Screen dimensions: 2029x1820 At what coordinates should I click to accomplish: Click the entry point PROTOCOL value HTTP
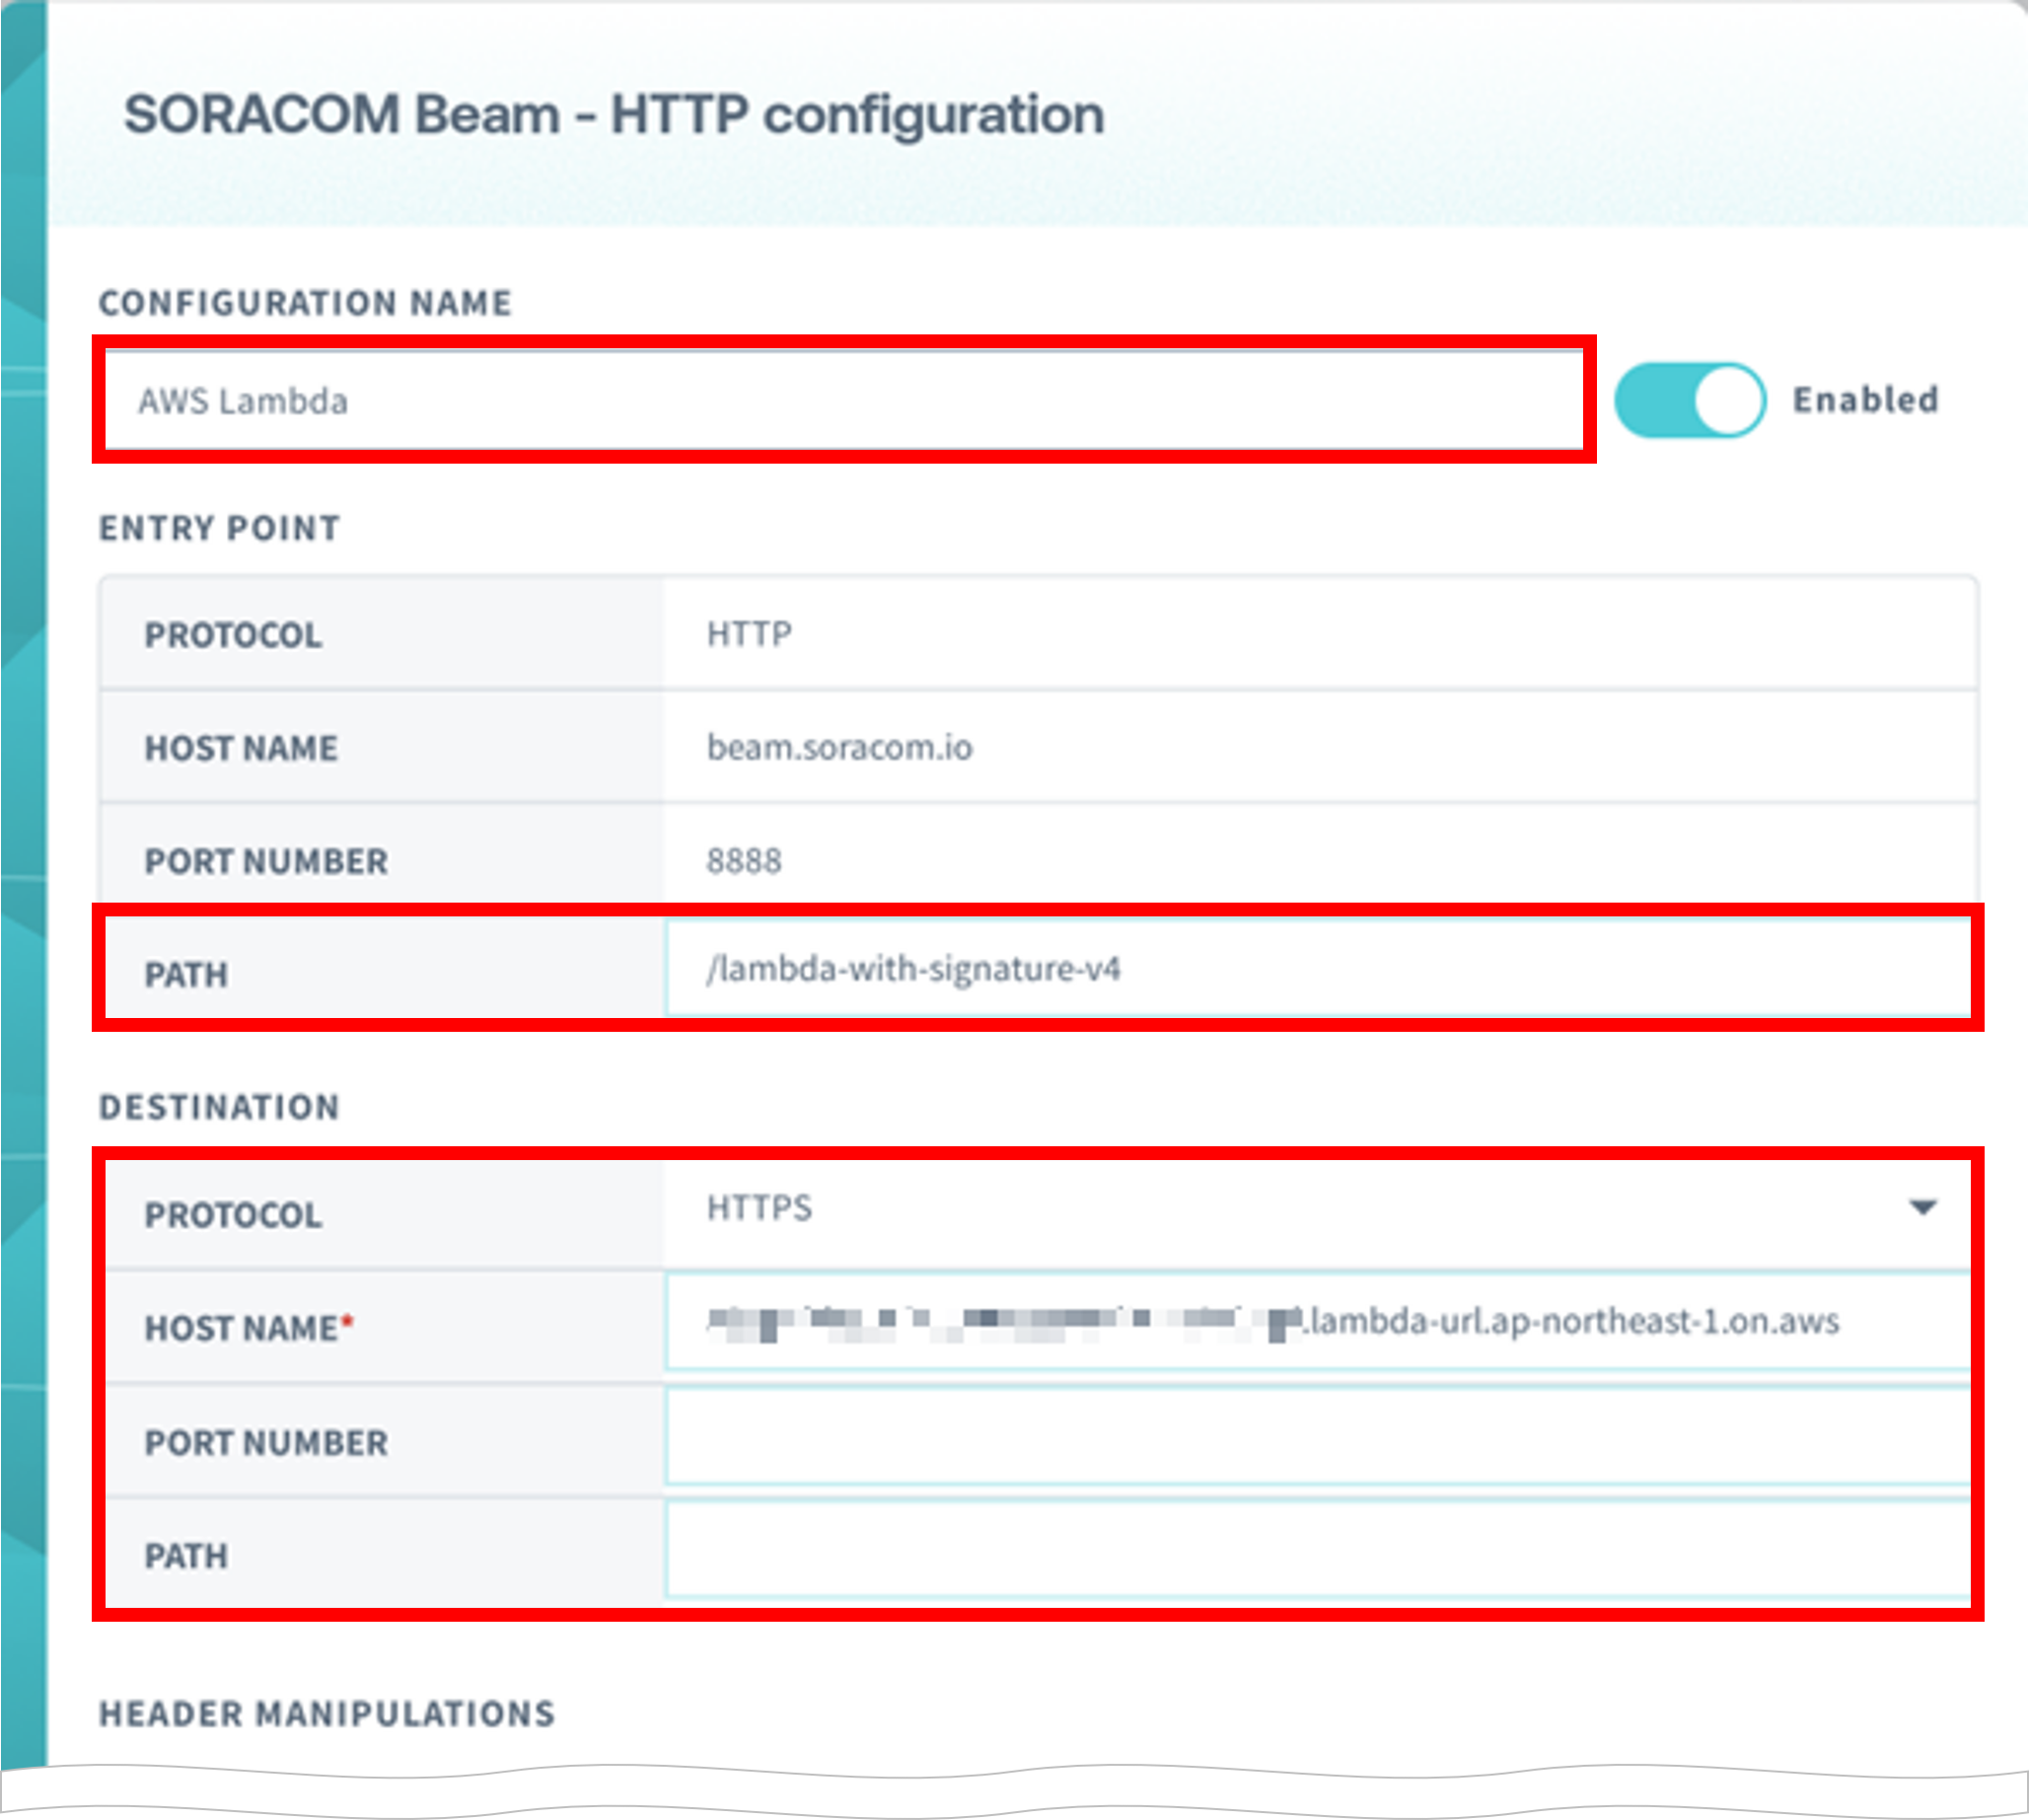(x=746, y=634)
